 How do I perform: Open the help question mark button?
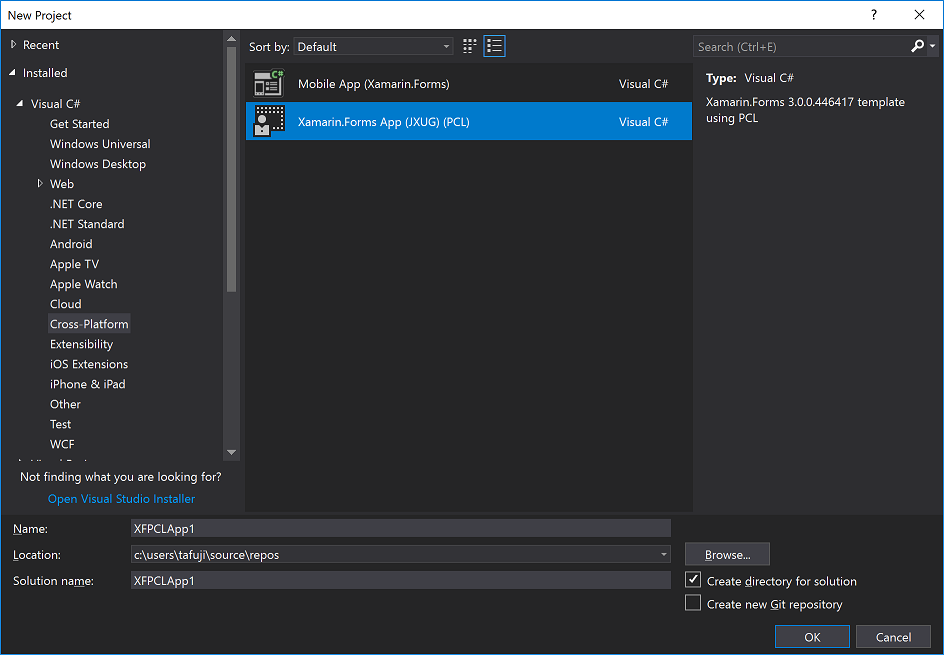click(x=874, y=15)
